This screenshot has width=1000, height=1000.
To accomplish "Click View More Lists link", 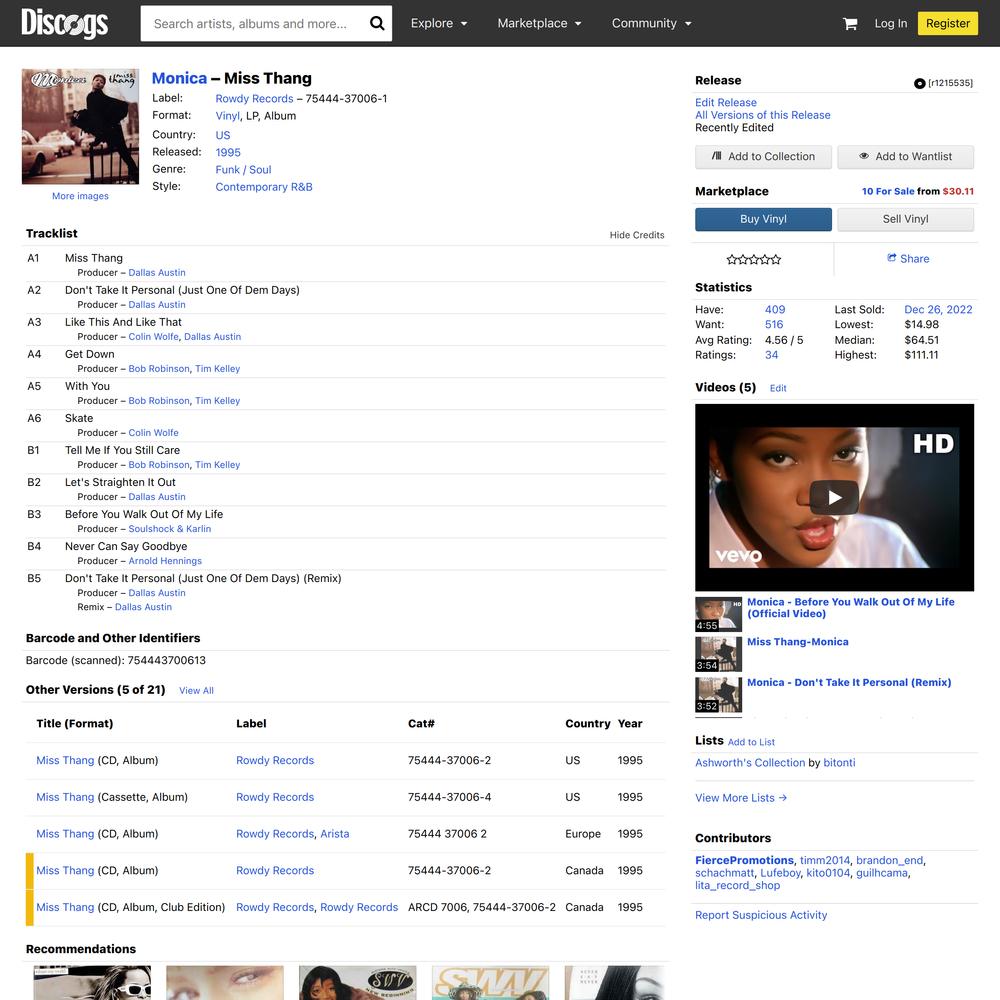I will 741,798.
